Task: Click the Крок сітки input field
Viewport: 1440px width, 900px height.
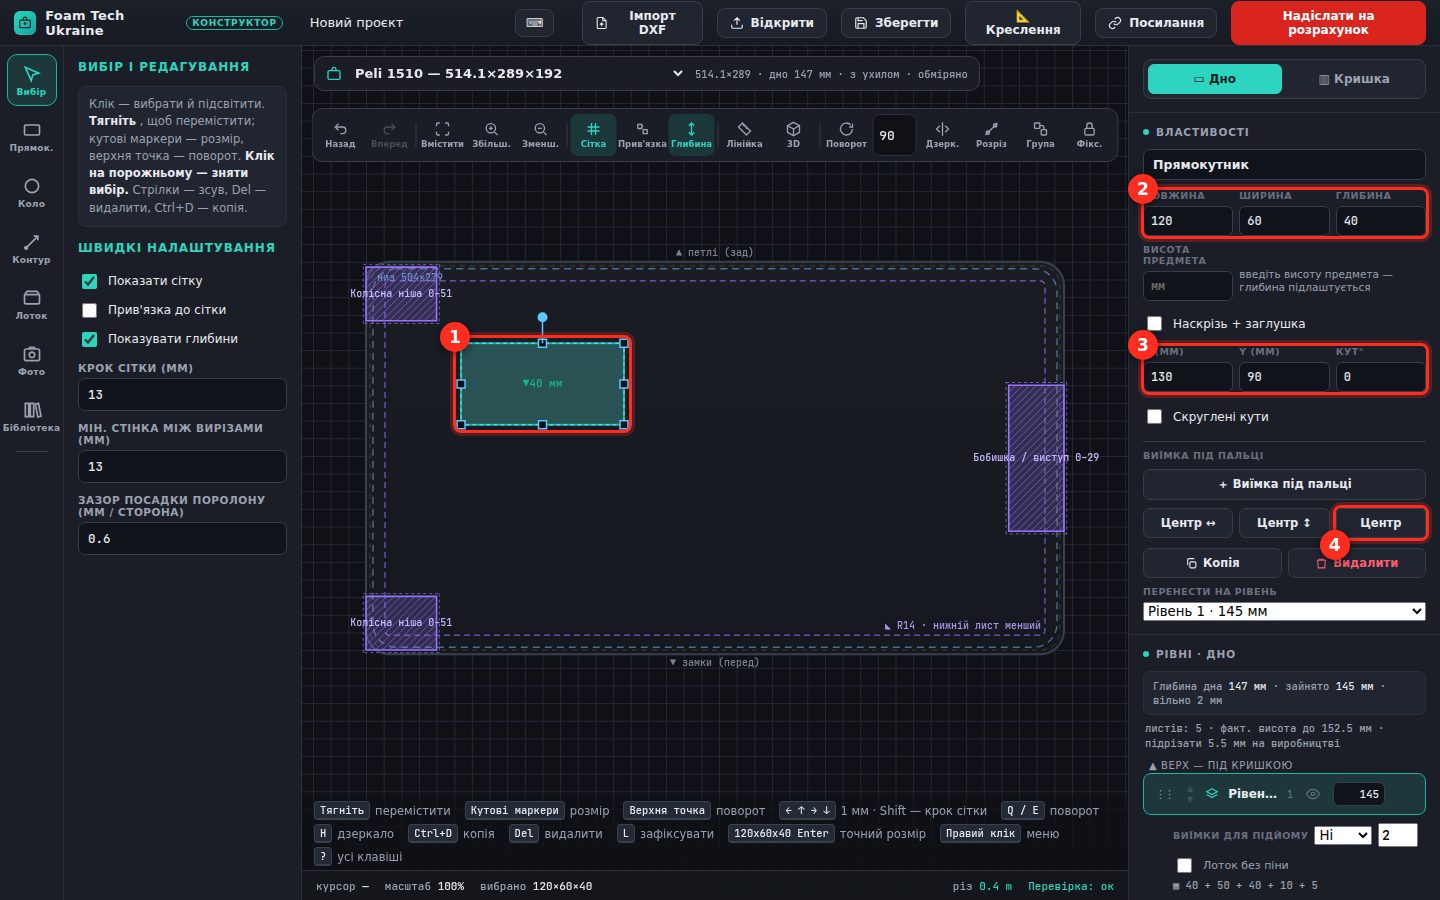Action: (x=182, y=394)
